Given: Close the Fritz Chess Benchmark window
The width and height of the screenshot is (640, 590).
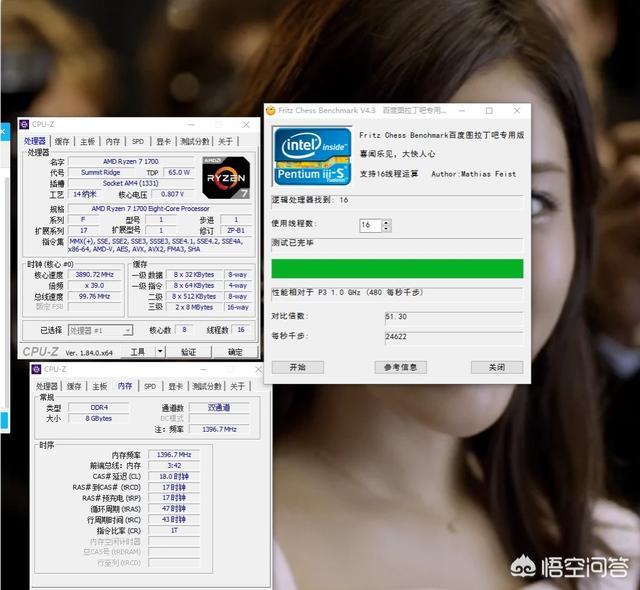Looking at the screenshot, I should coord(517,111).
